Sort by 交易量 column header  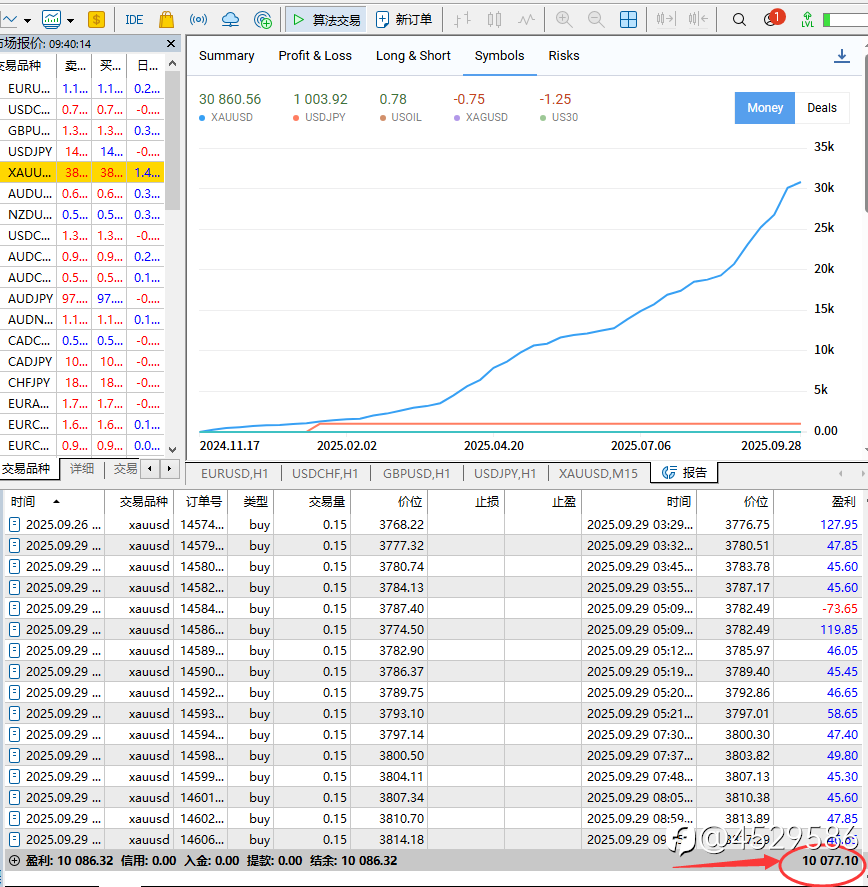pos(312,501)
